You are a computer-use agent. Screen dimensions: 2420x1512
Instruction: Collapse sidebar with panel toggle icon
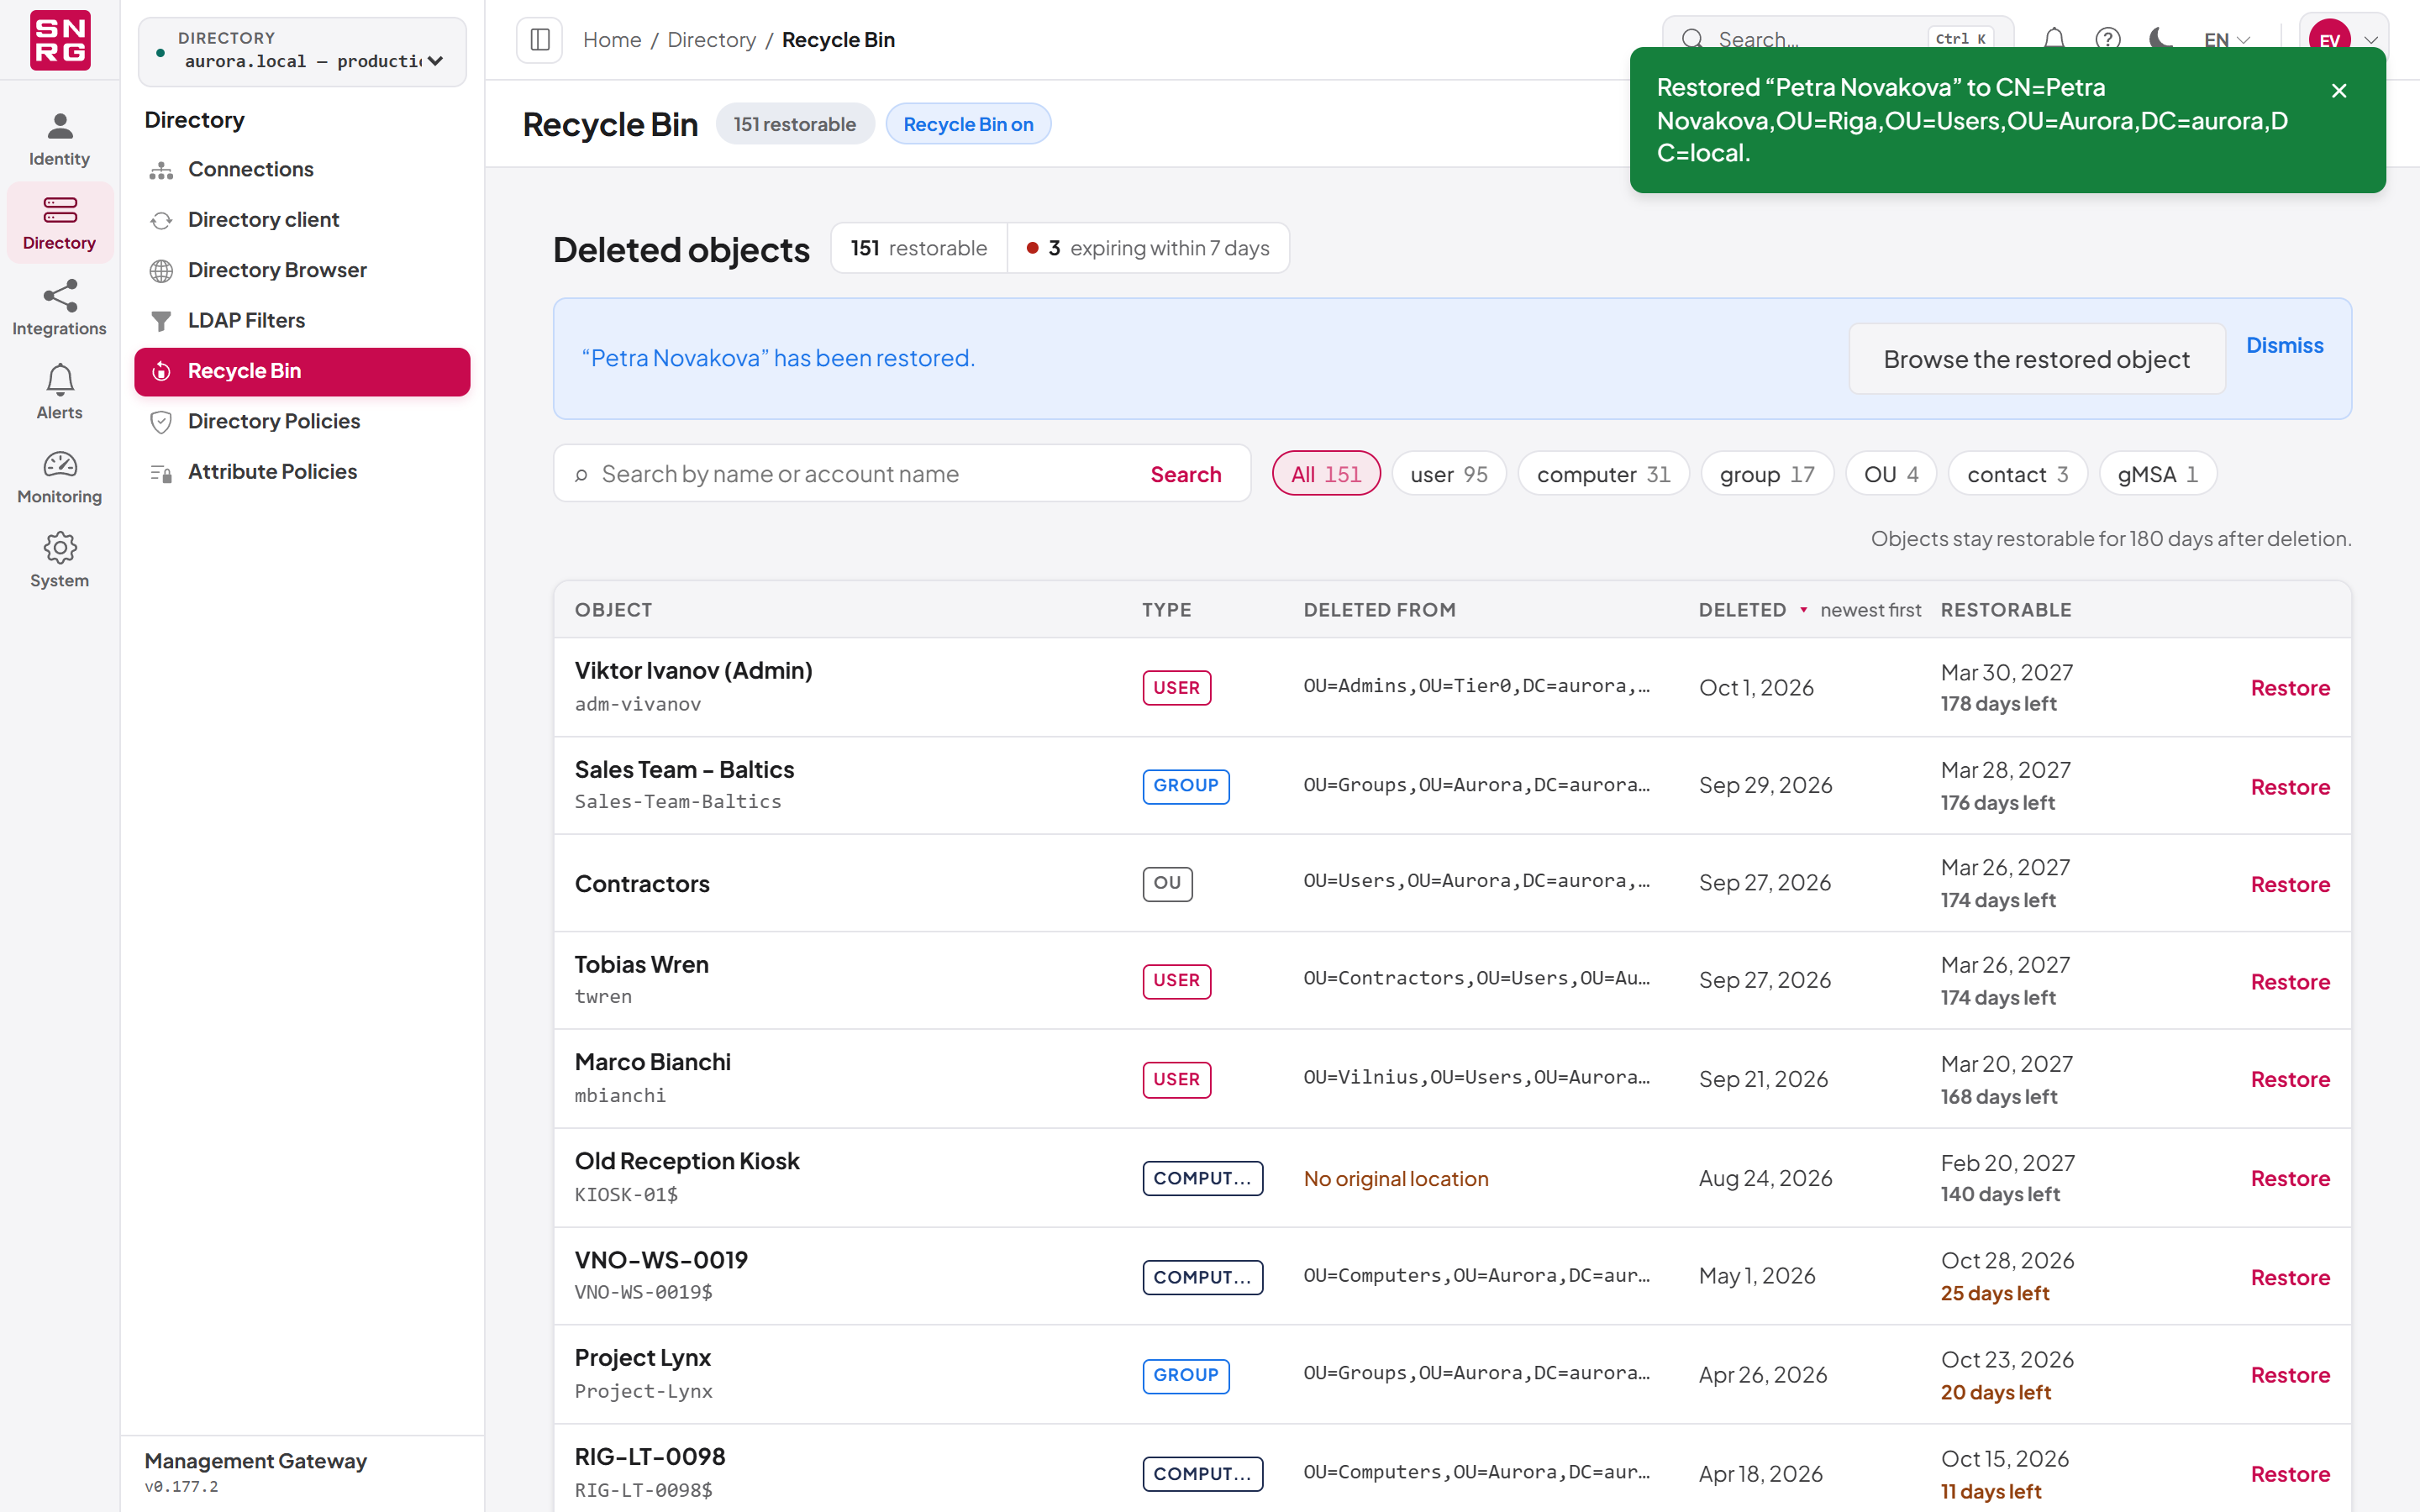tap(540, 40)
